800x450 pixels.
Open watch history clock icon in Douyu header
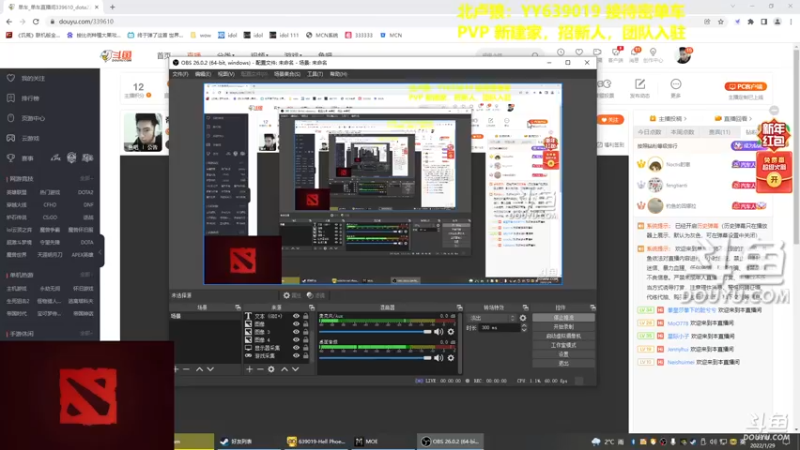pos(561,52)
